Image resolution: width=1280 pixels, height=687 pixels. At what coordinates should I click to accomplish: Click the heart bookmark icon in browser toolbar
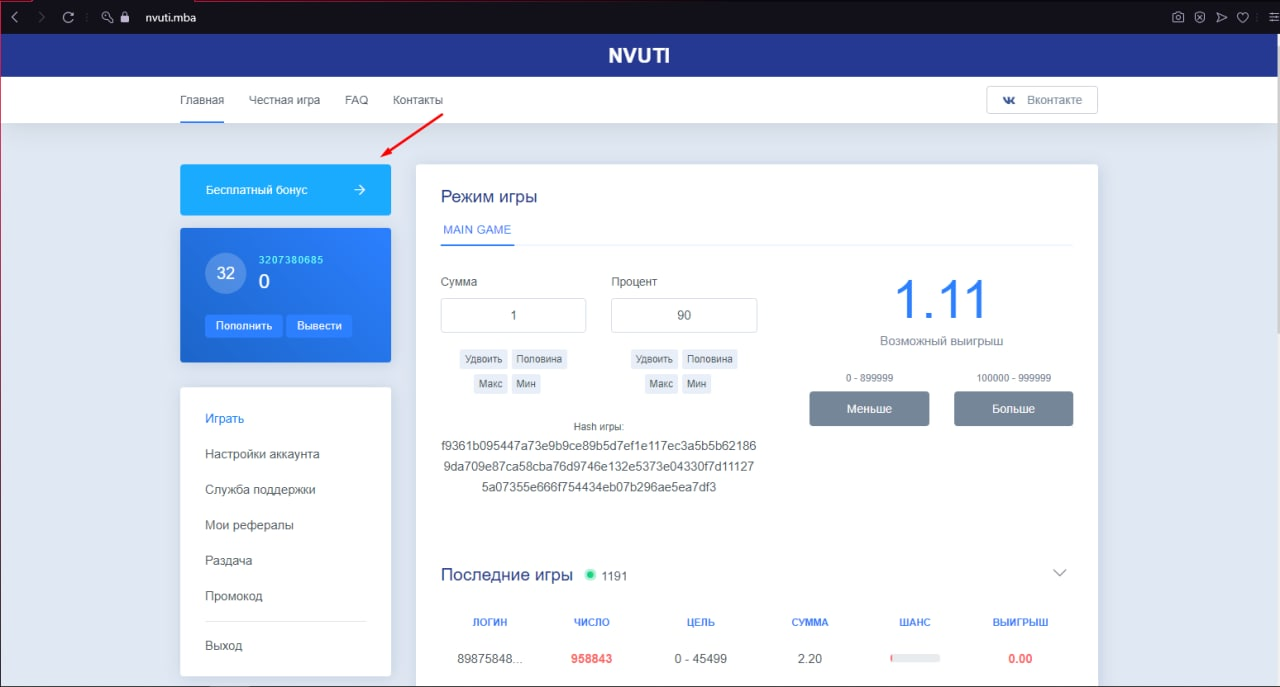(1243, 17)
